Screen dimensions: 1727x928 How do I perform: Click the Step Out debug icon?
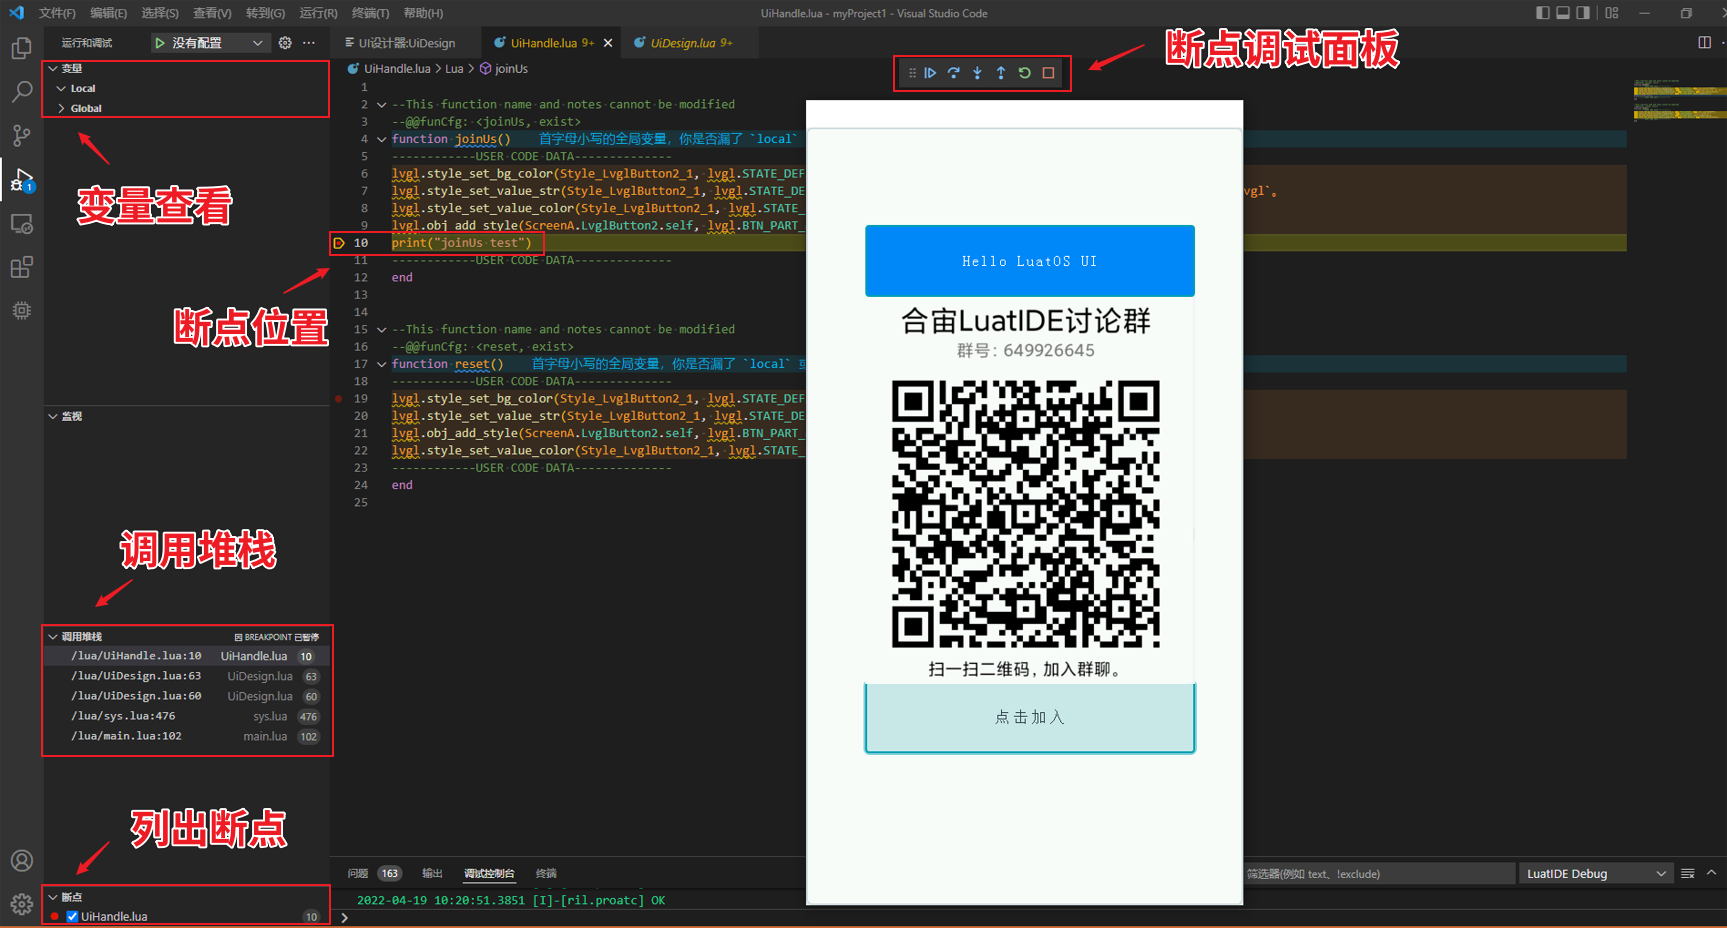pyautogui.click(x=1000, y=72)
